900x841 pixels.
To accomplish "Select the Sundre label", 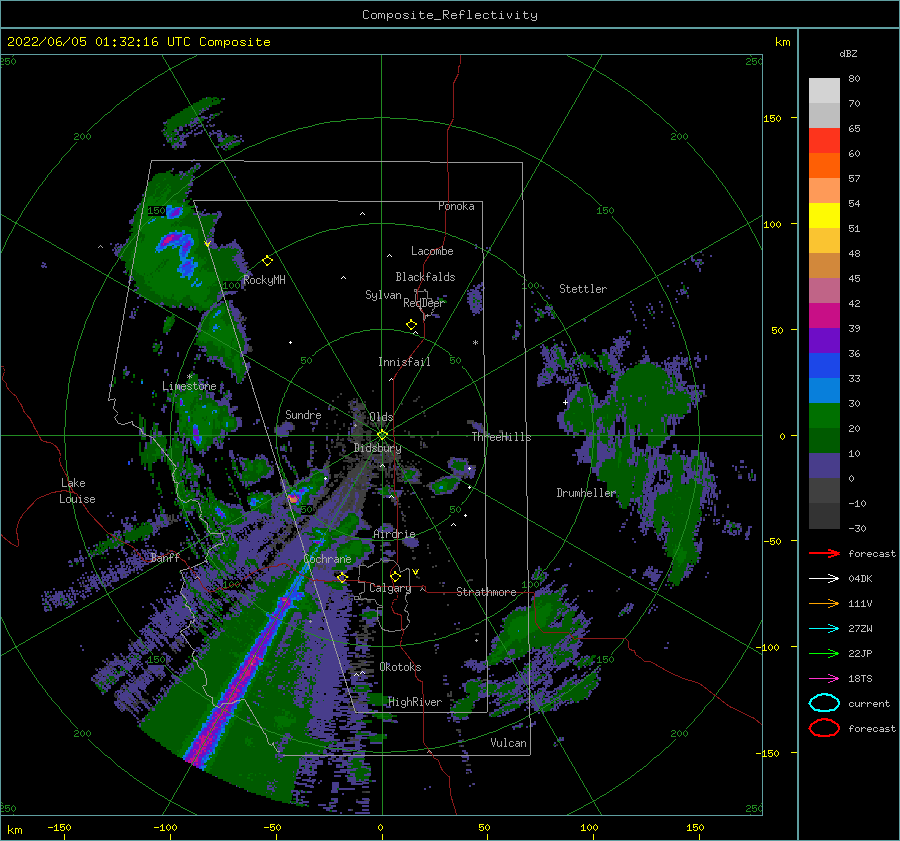I will 303,414.
